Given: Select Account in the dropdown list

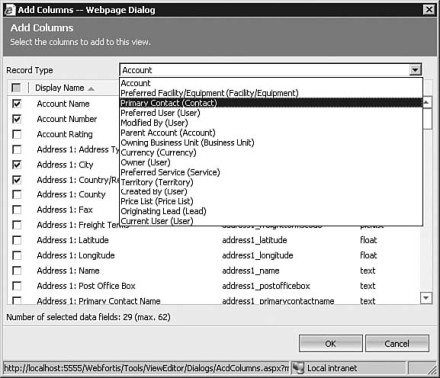Looking at the screenshot, I should [271, 83].
